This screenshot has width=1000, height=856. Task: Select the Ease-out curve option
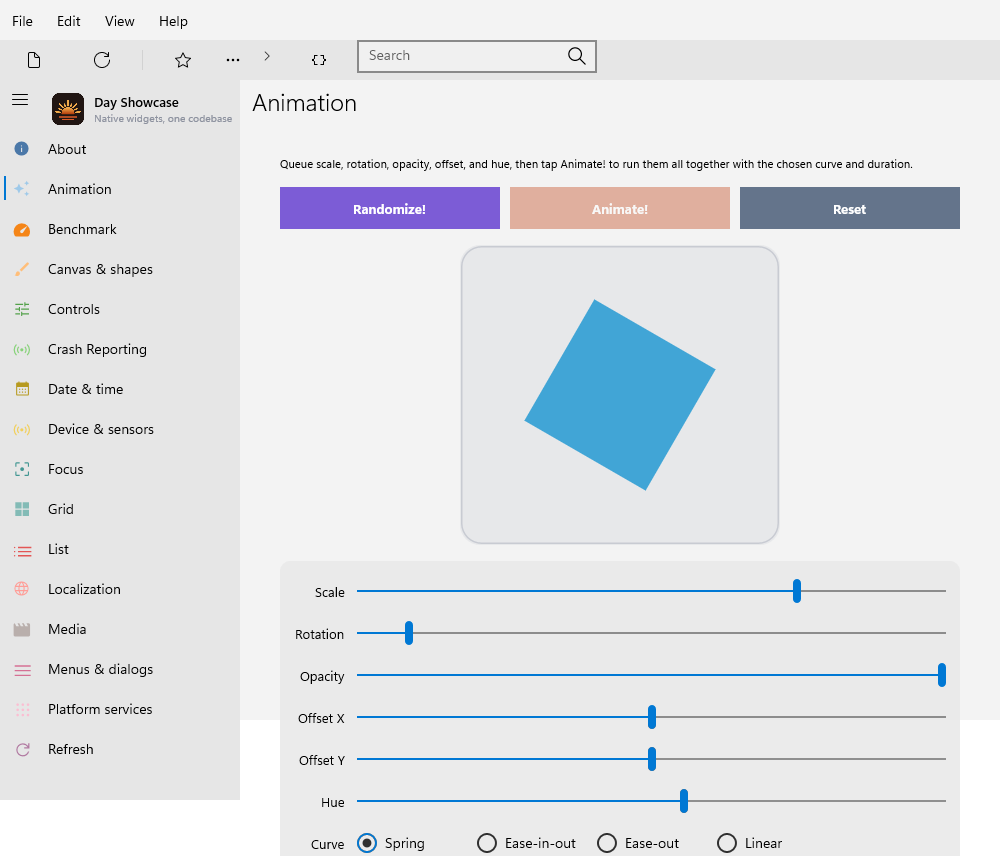click(x=607, y=843)
